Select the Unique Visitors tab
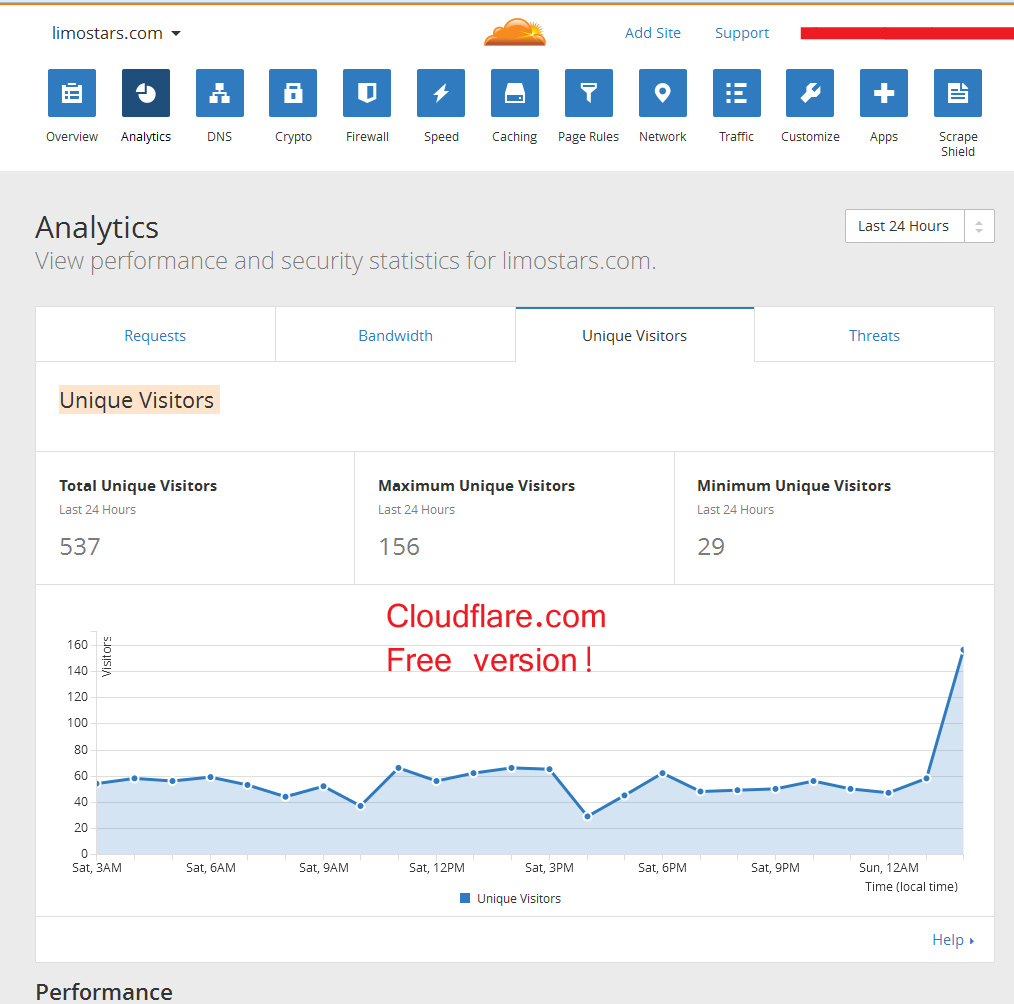The height and width of the screenshot is (1004, 1014). [x=634, y=335]
